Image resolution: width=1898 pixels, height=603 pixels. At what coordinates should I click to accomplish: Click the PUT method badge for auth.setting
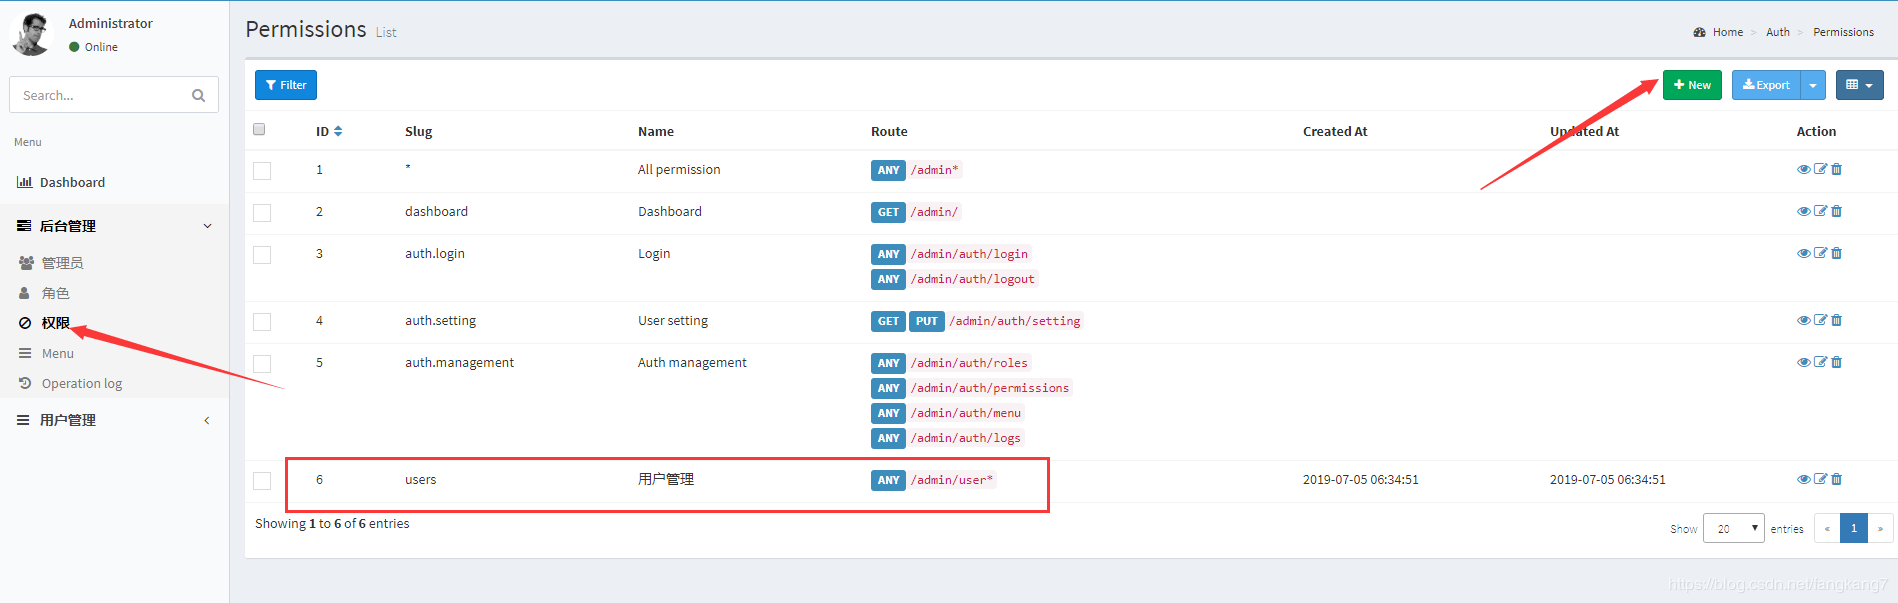pyautogui.click(x=927, y=321)
